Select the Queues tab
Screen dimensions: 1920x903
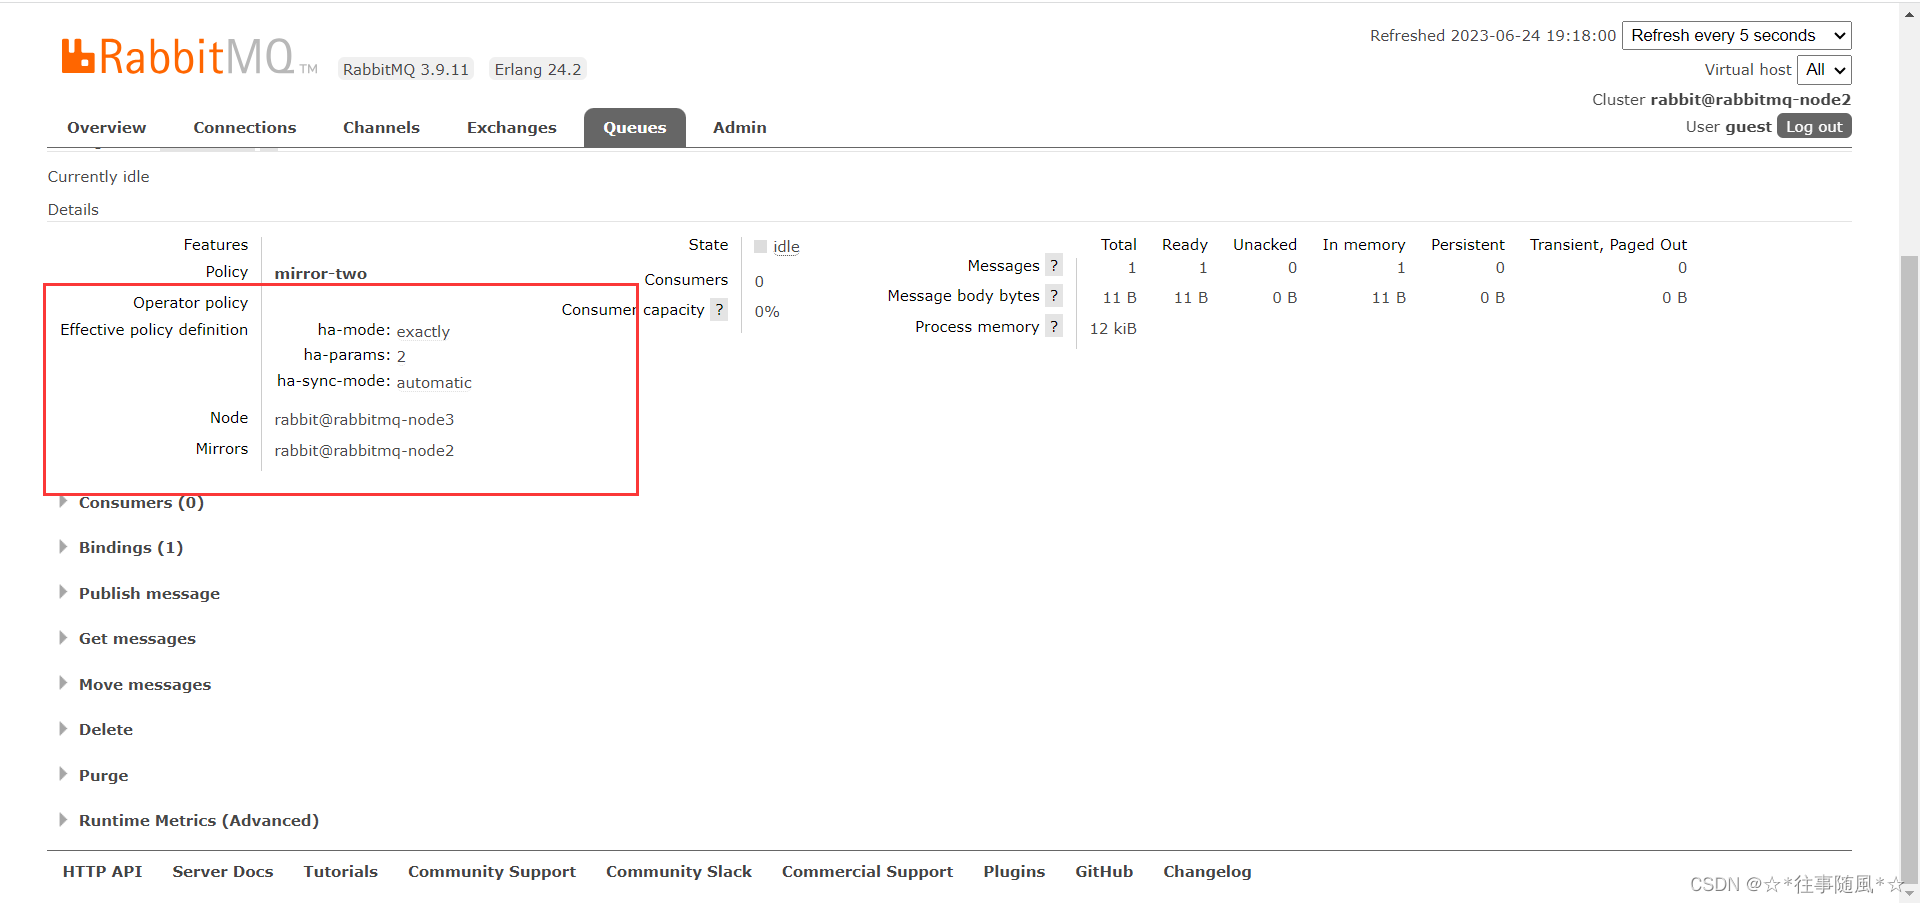[x=635, y=127]
